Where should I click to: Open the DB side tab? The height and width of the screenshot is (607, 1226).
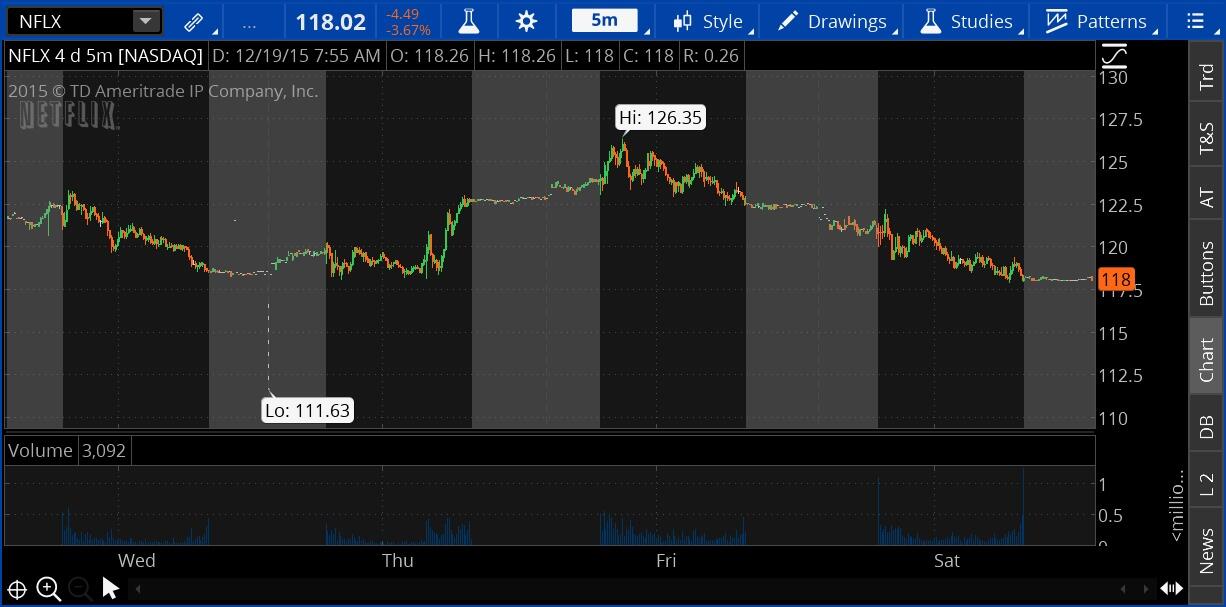[x=1207, y=427]
